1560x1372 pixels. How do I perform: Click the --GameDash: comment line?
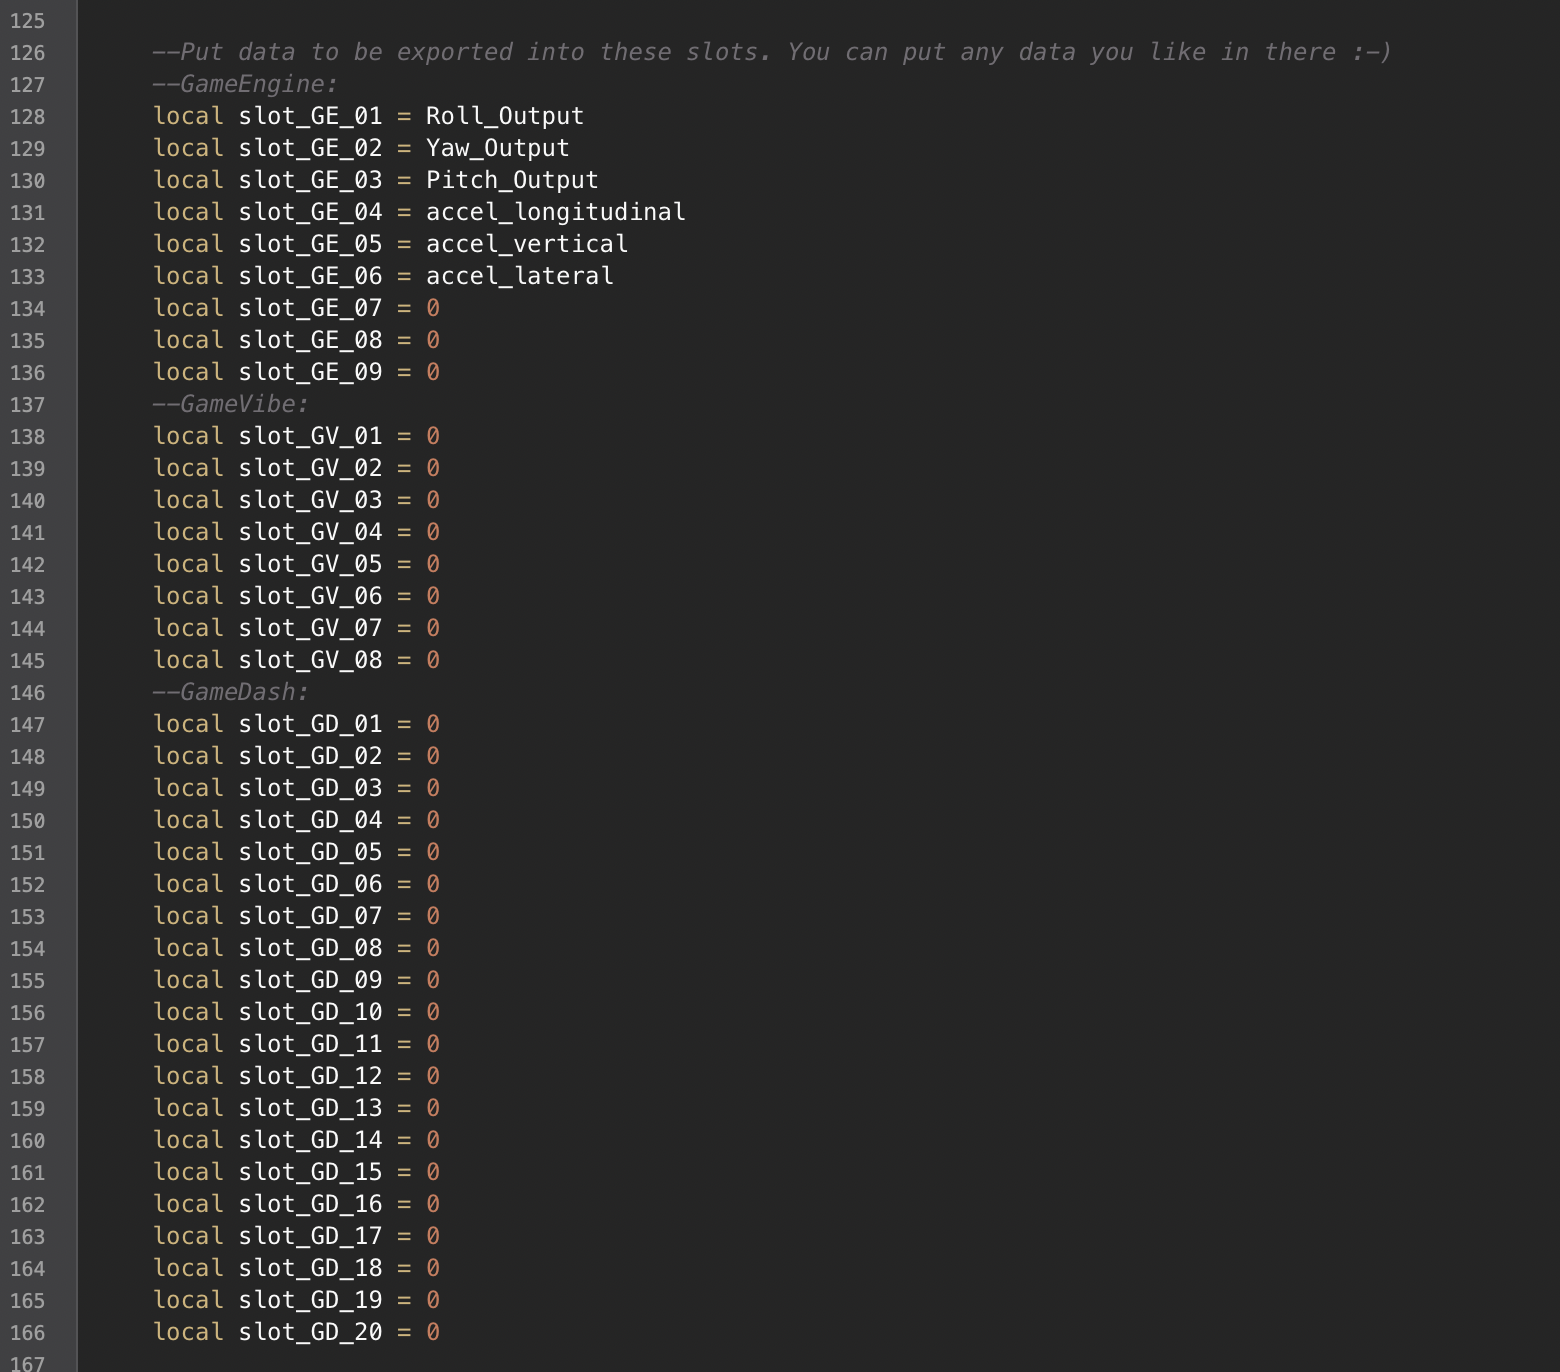coord(230,692)
